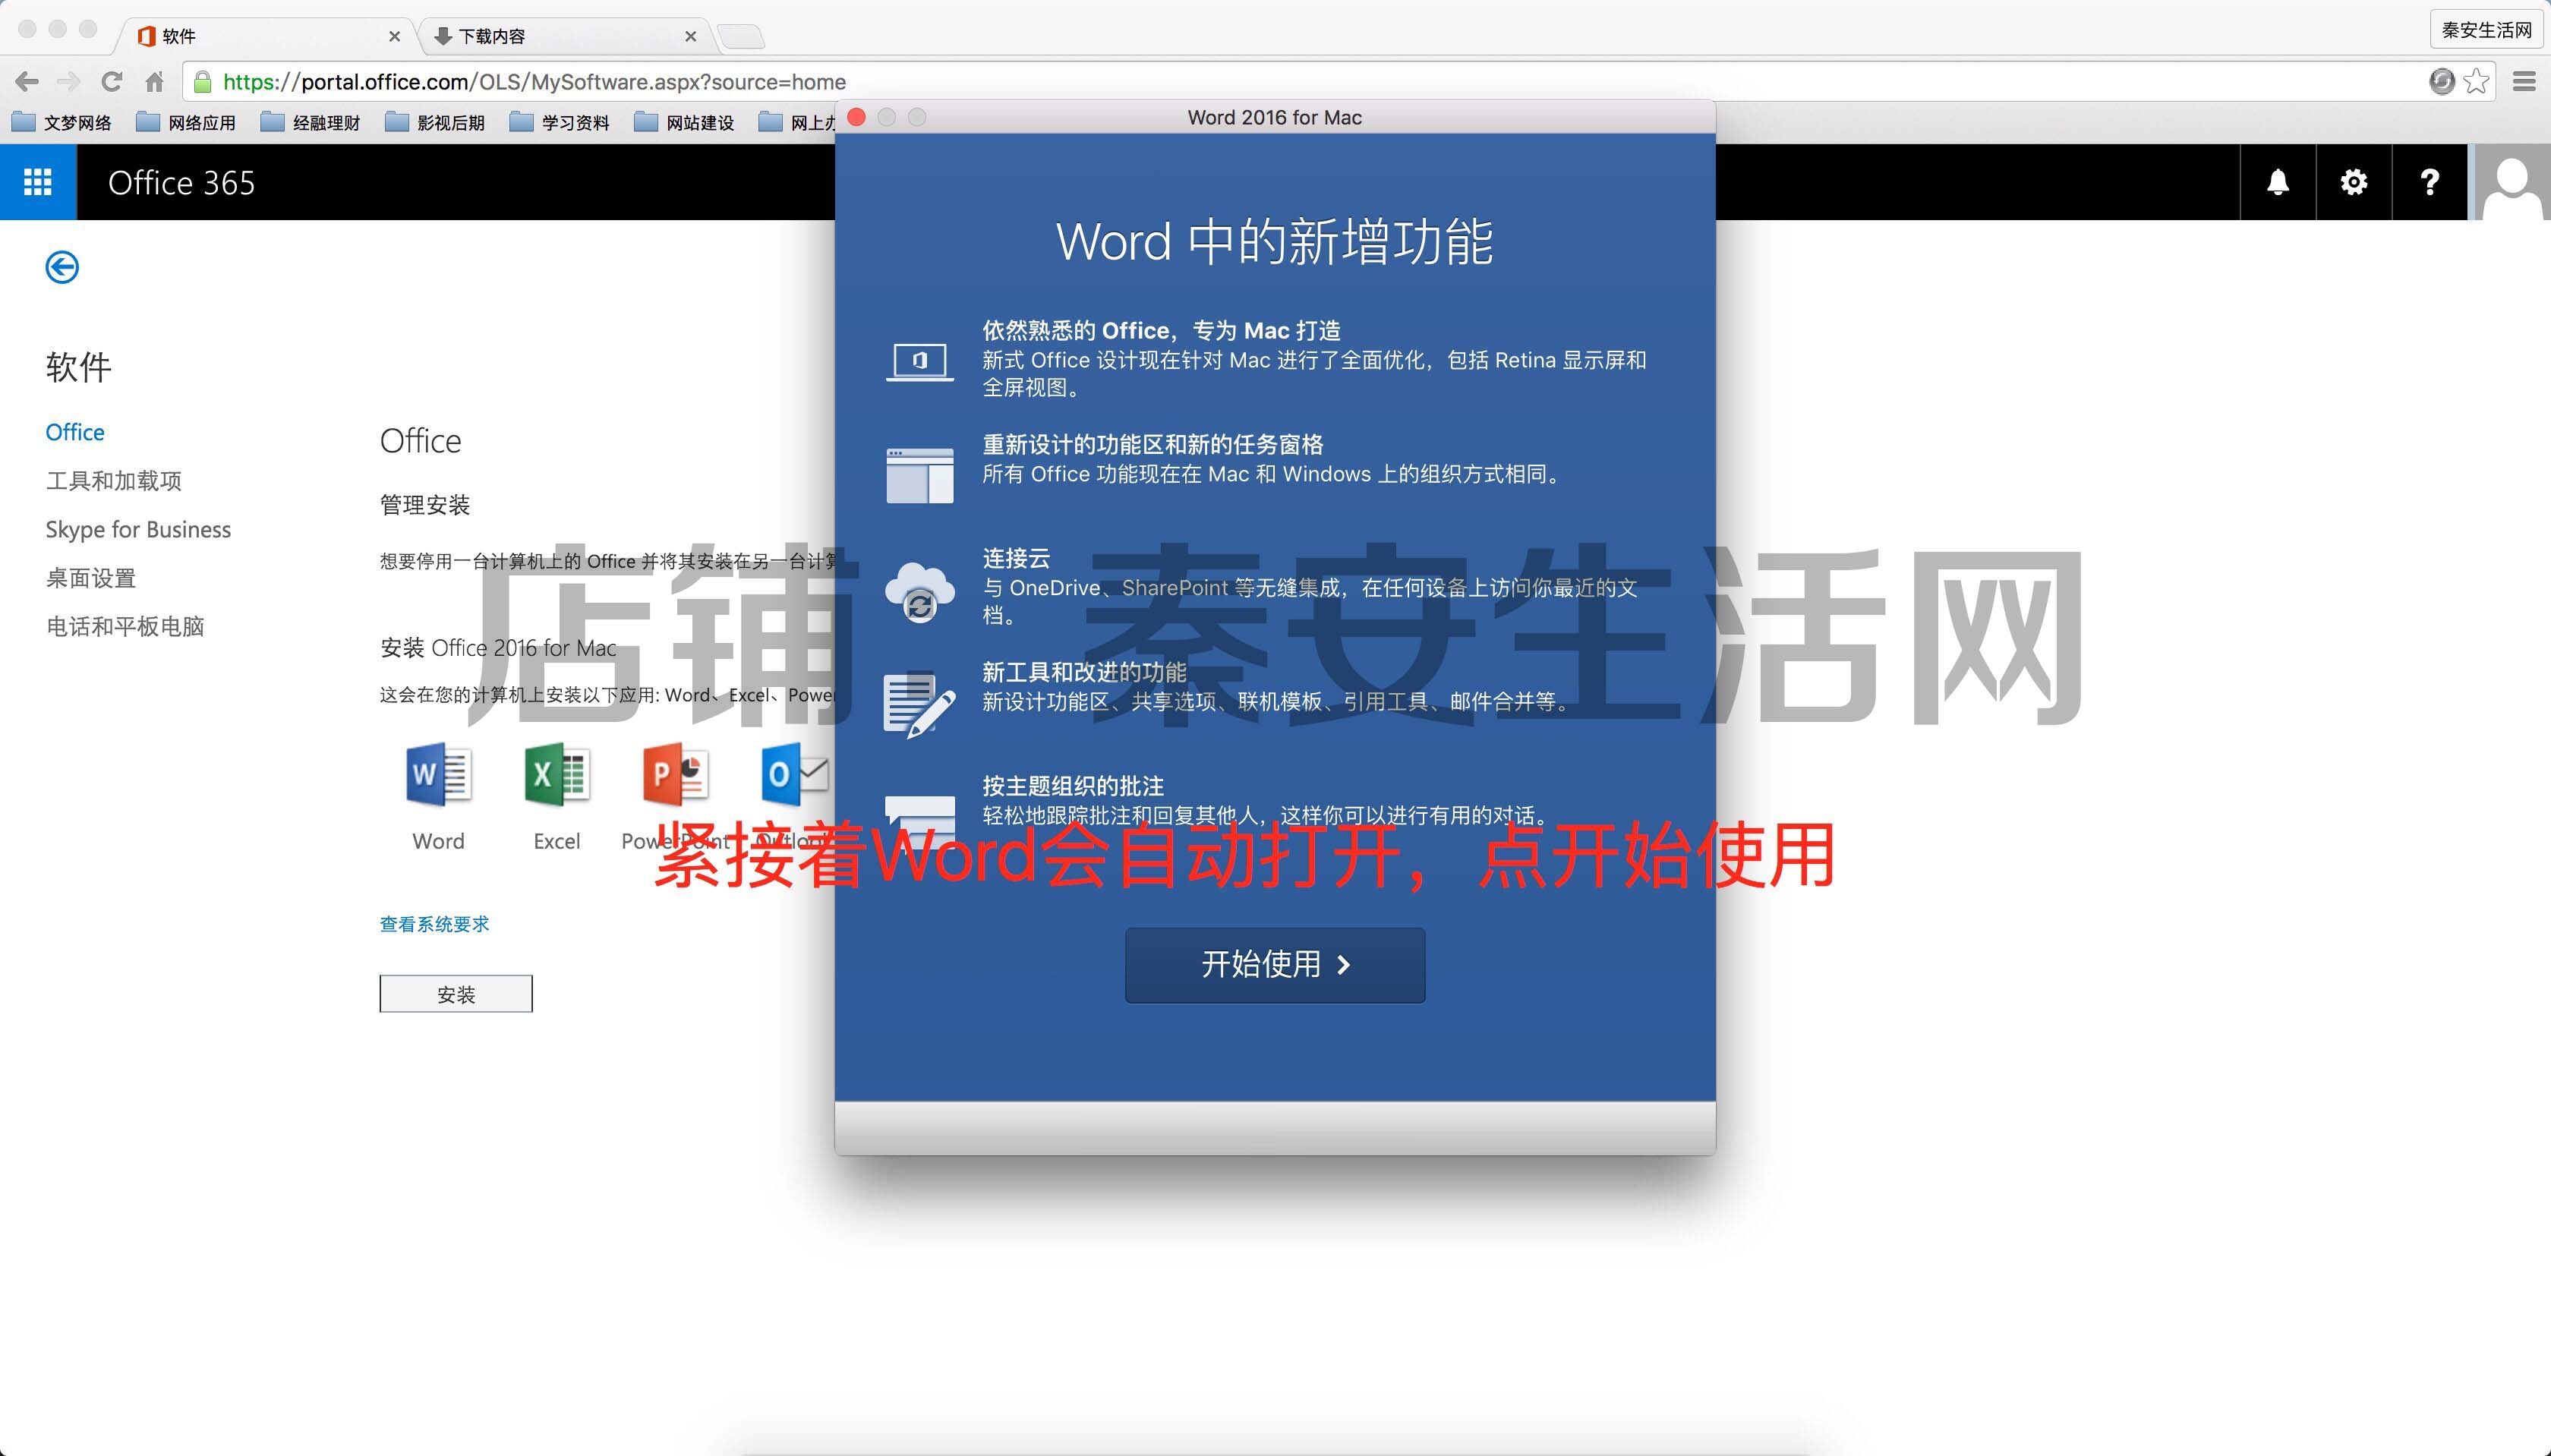Click the laptop Office icon in Word dialog
This screenshot has width=2551, height=1456.
pos(919,361)
